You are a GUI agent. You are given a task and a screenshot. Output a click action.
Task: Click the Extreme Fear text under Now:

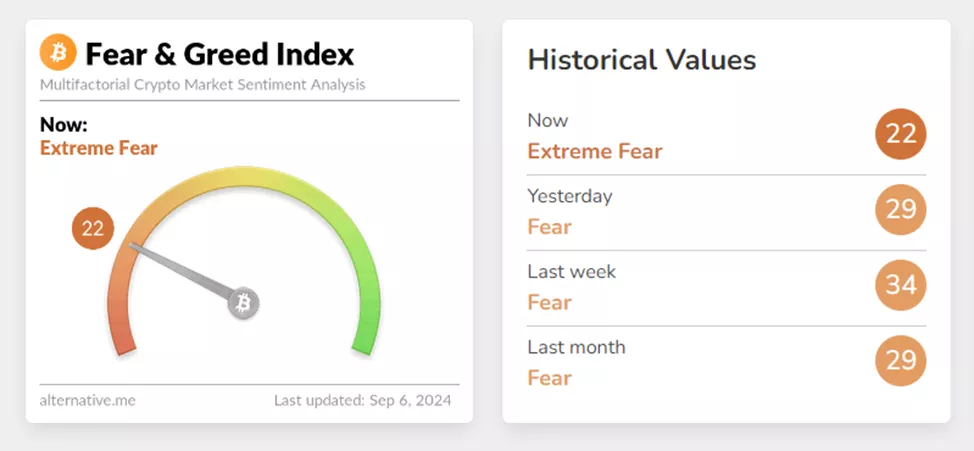click(x=99, y=148)
